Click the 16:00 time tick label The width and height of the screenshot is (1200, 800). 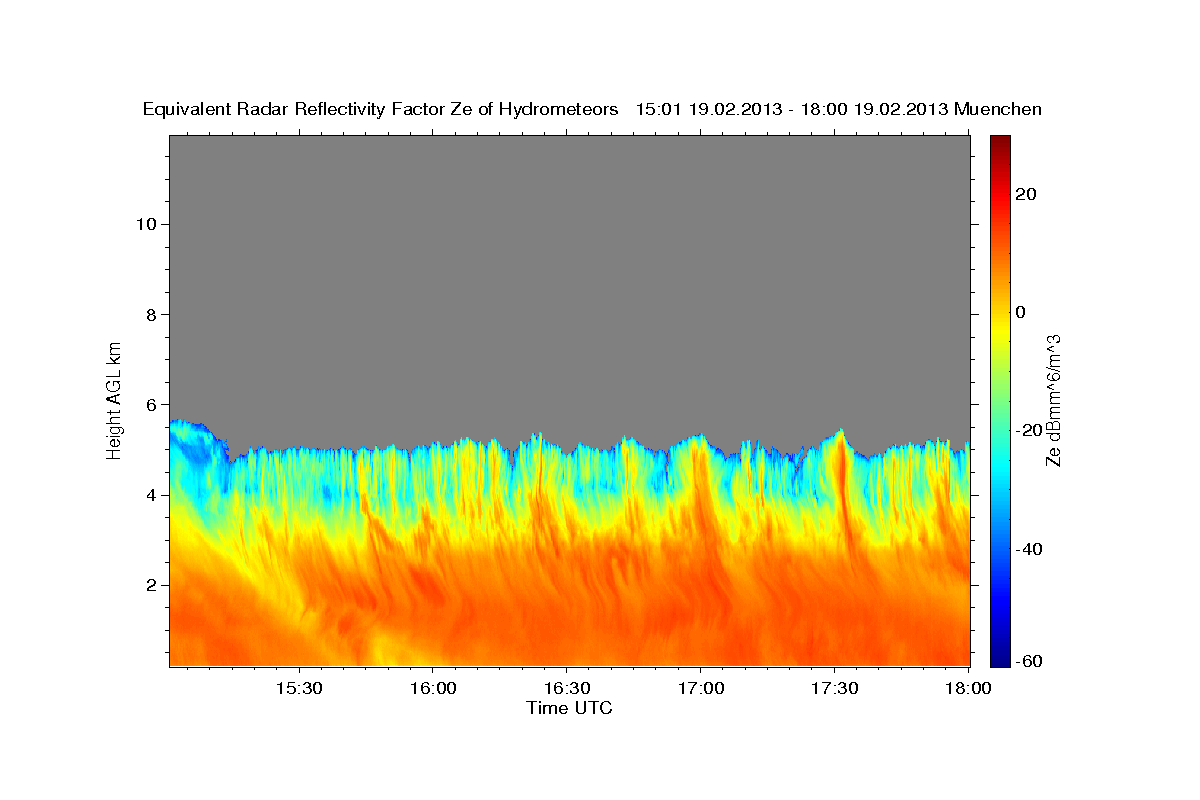tap(432, 689)
